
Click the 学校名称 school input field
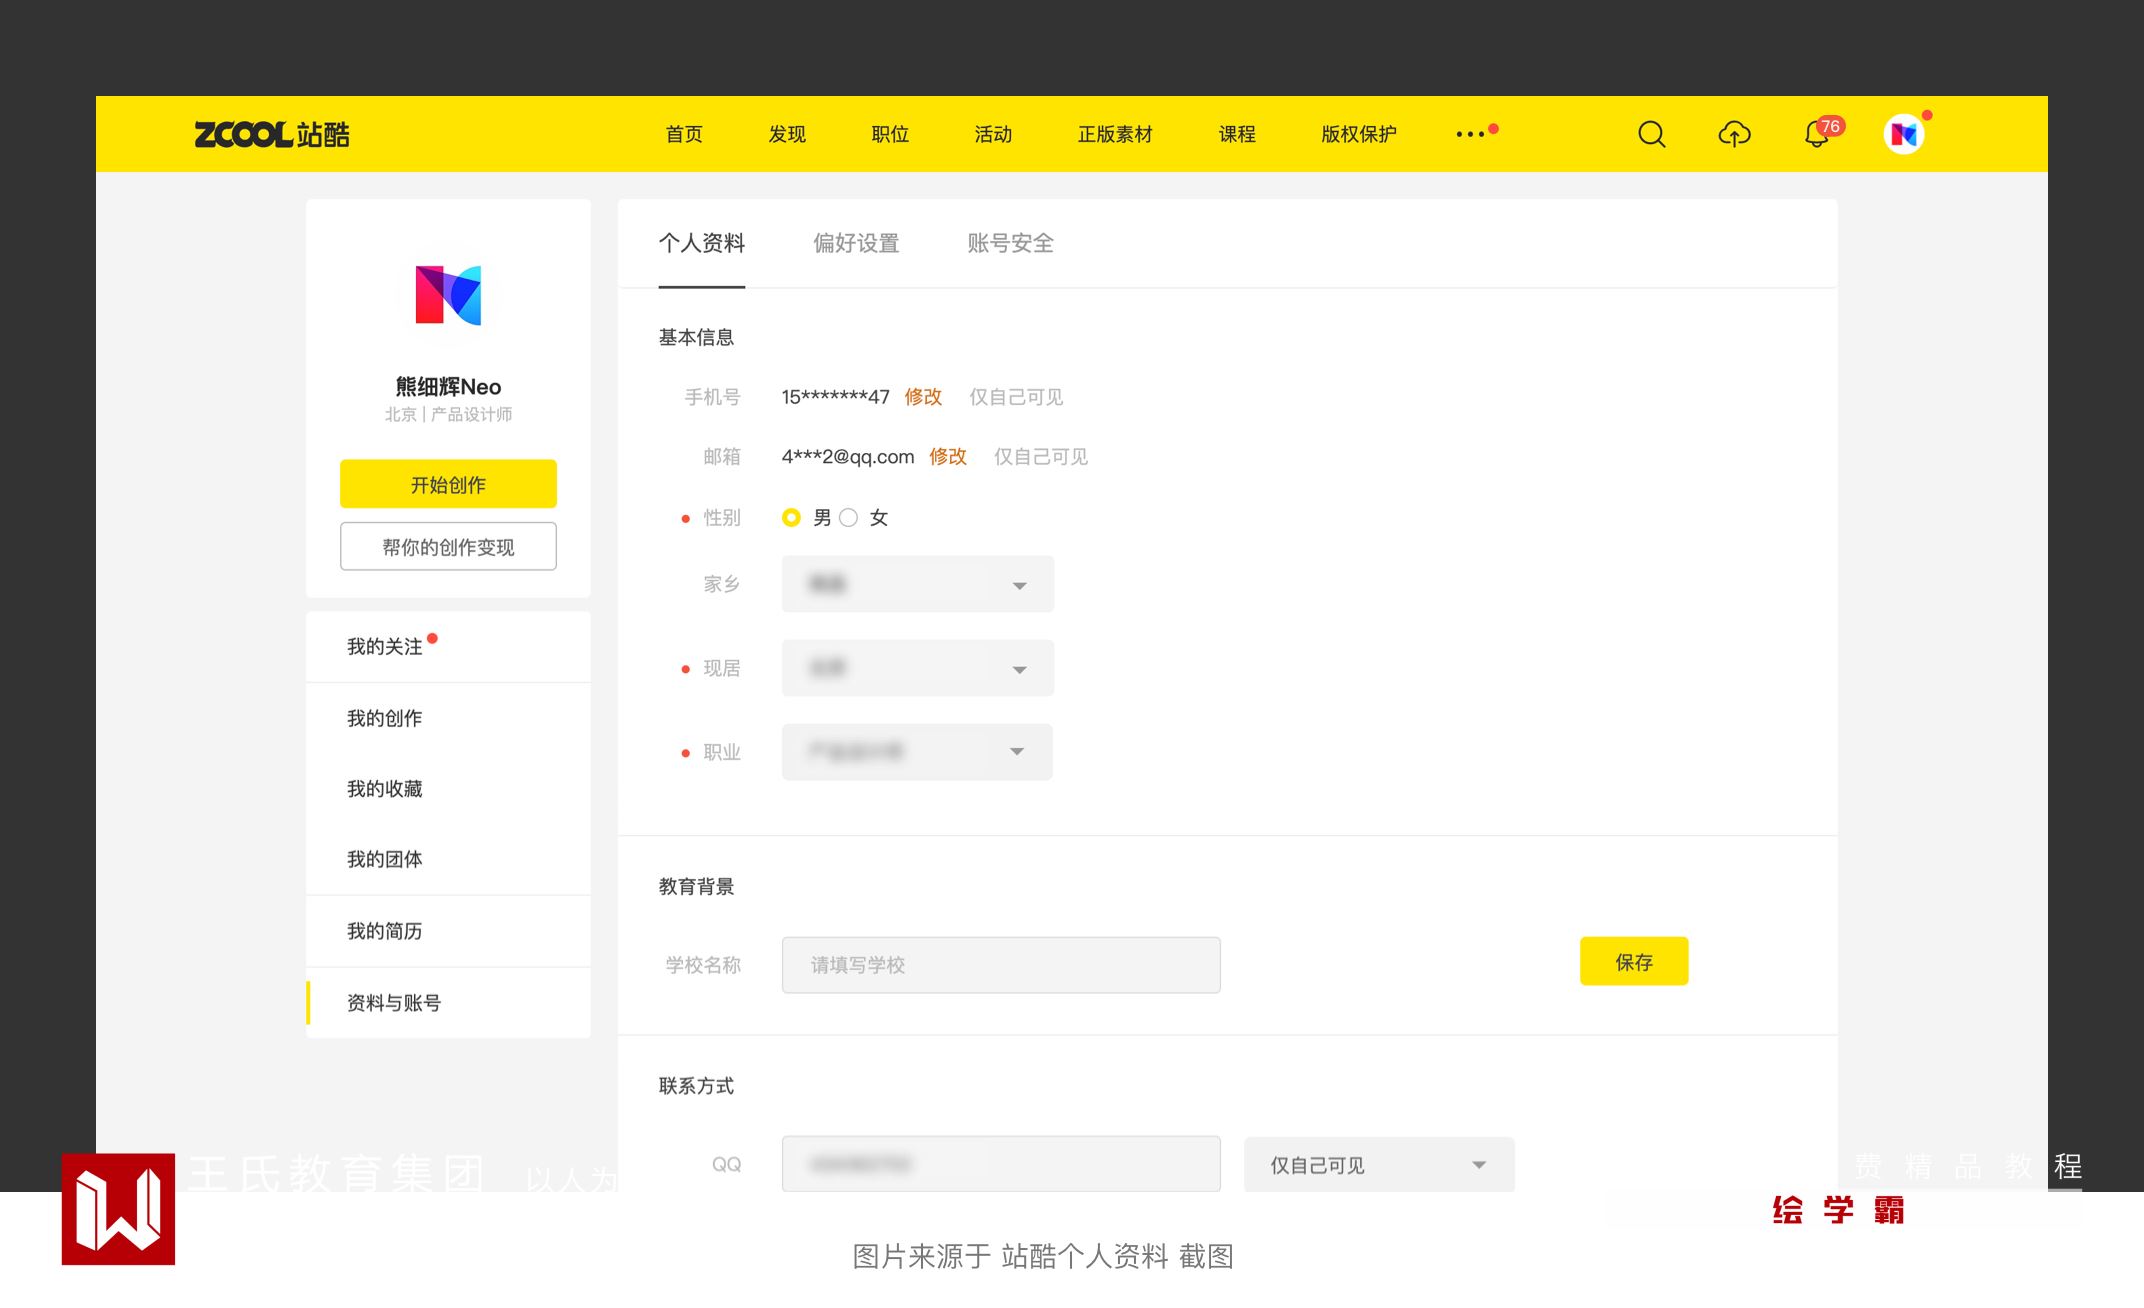[x=1000, y=965]
